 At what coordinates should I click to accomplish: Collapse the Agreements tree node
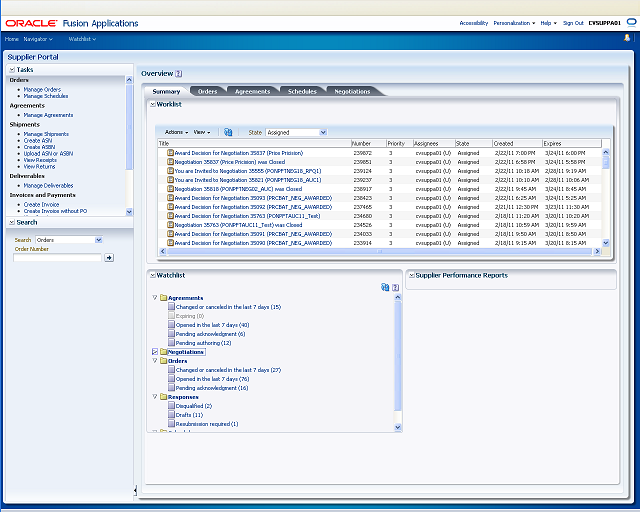[x=155, y=298]
